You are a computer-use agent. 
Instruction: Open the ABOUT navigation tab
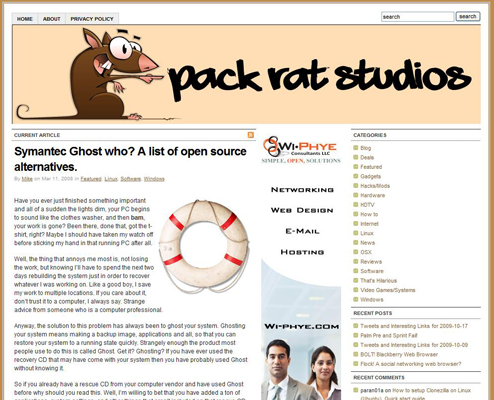click(x=52, y=19)
